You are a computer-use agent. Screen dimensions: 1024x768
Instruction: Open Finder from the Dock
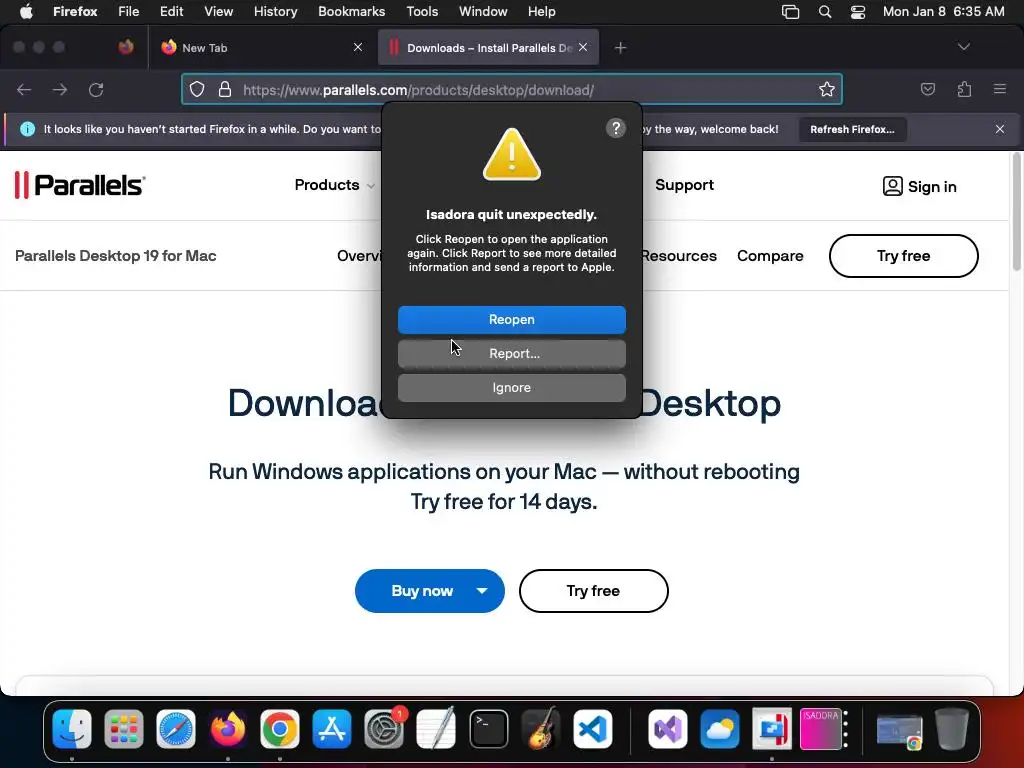(x=72, y=729)
